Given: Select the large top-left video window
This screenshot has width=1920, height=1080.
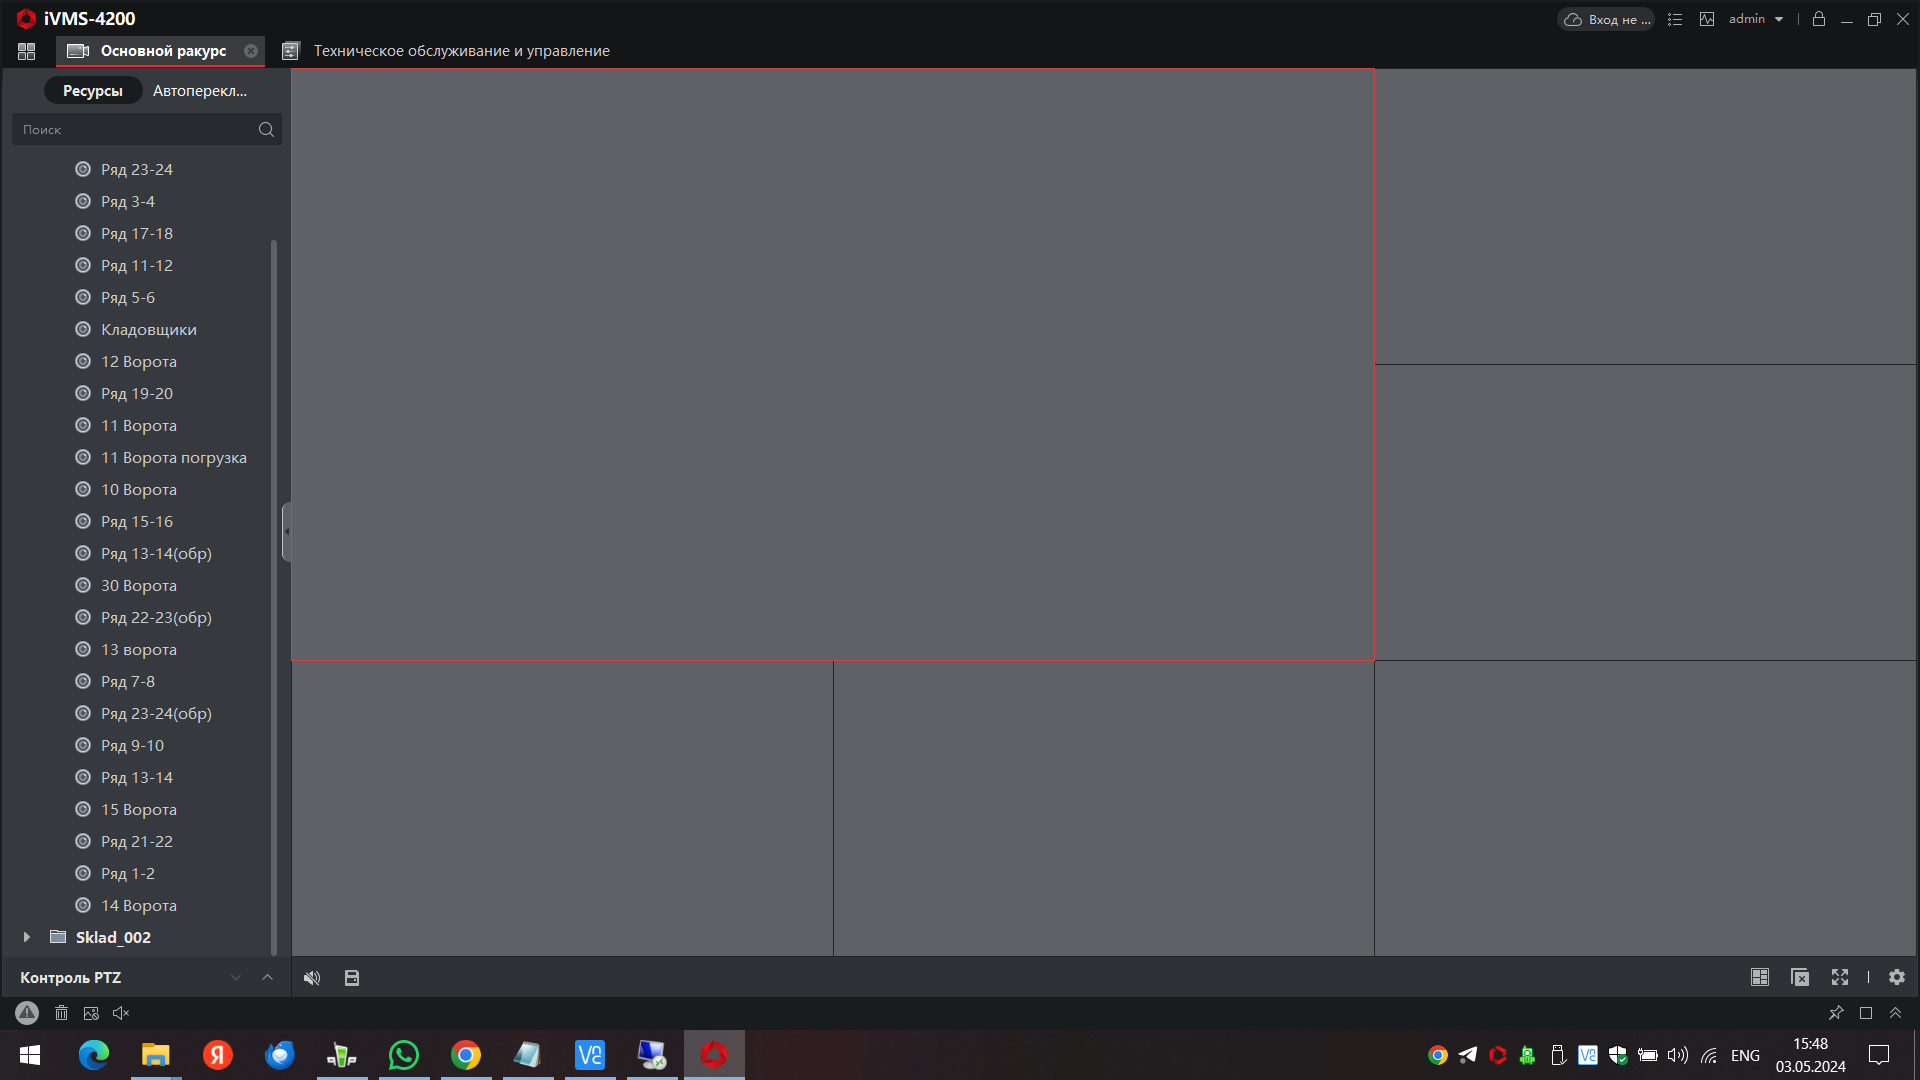Looking at the screenshot, I should point(832,365).
